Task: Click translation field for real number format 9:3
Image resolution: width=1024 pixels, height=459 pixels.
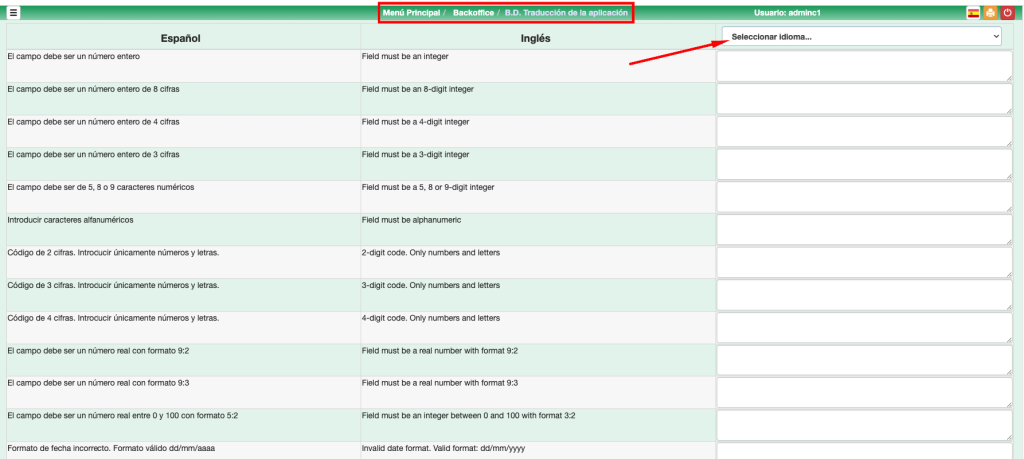Action: point(864,392)
